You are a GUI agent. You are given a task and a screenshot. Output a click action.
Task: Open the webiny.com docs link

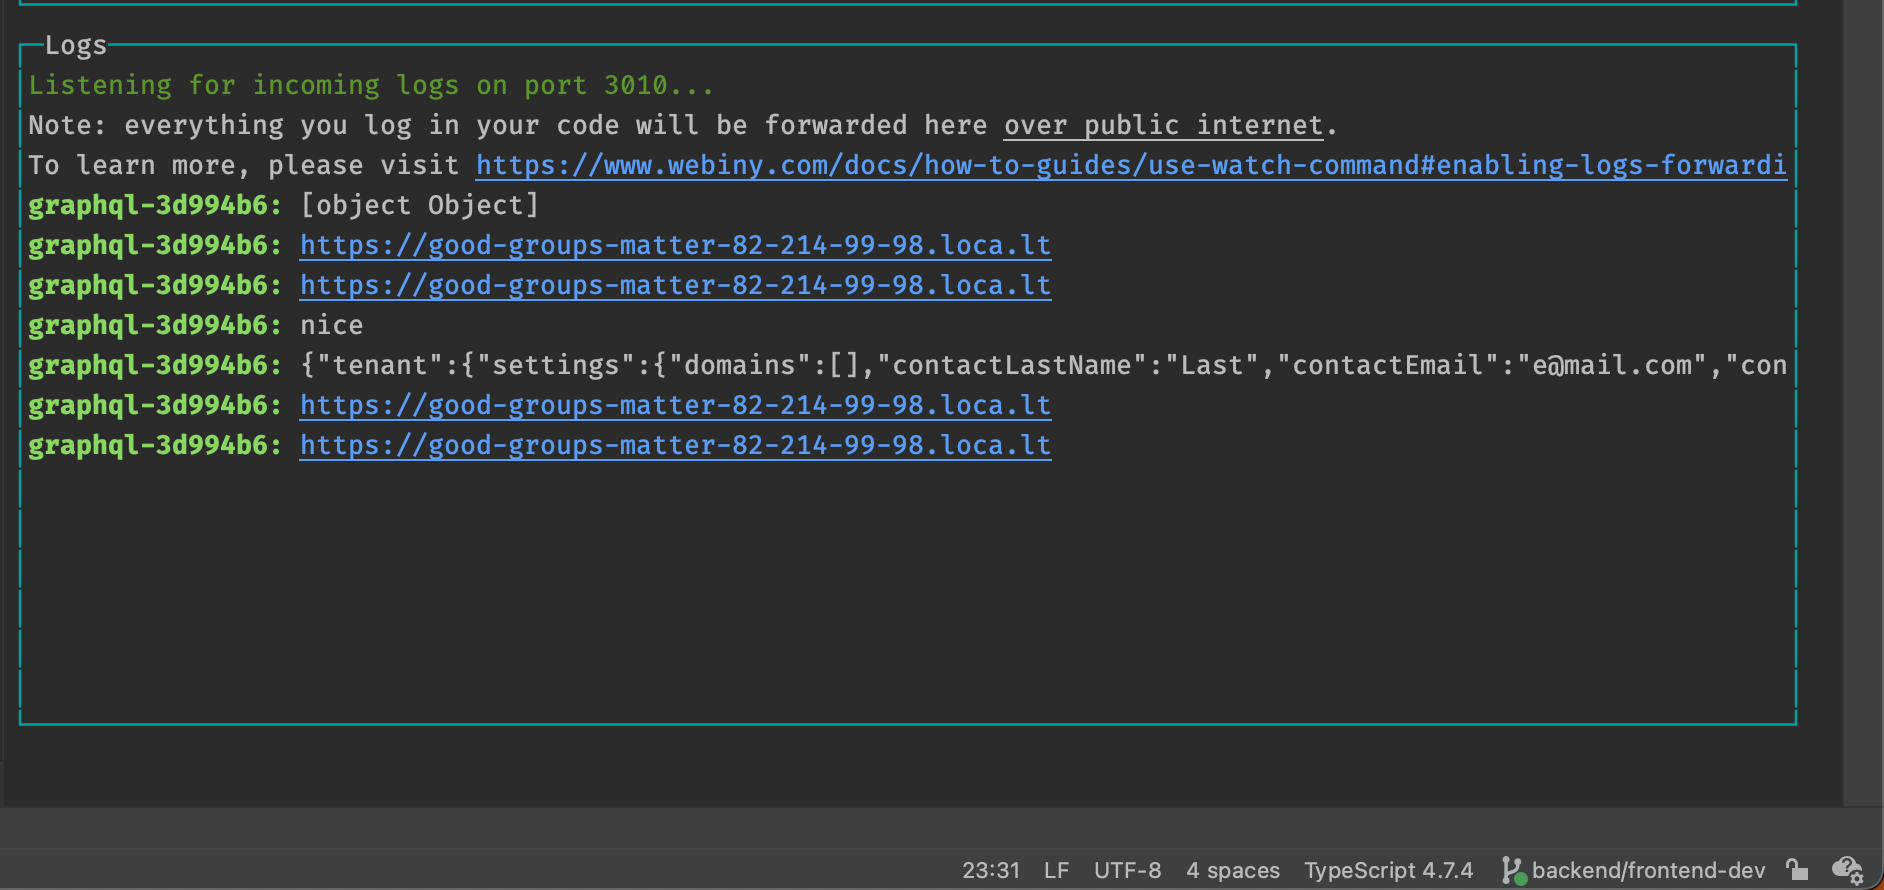(x=1130, y=165)
